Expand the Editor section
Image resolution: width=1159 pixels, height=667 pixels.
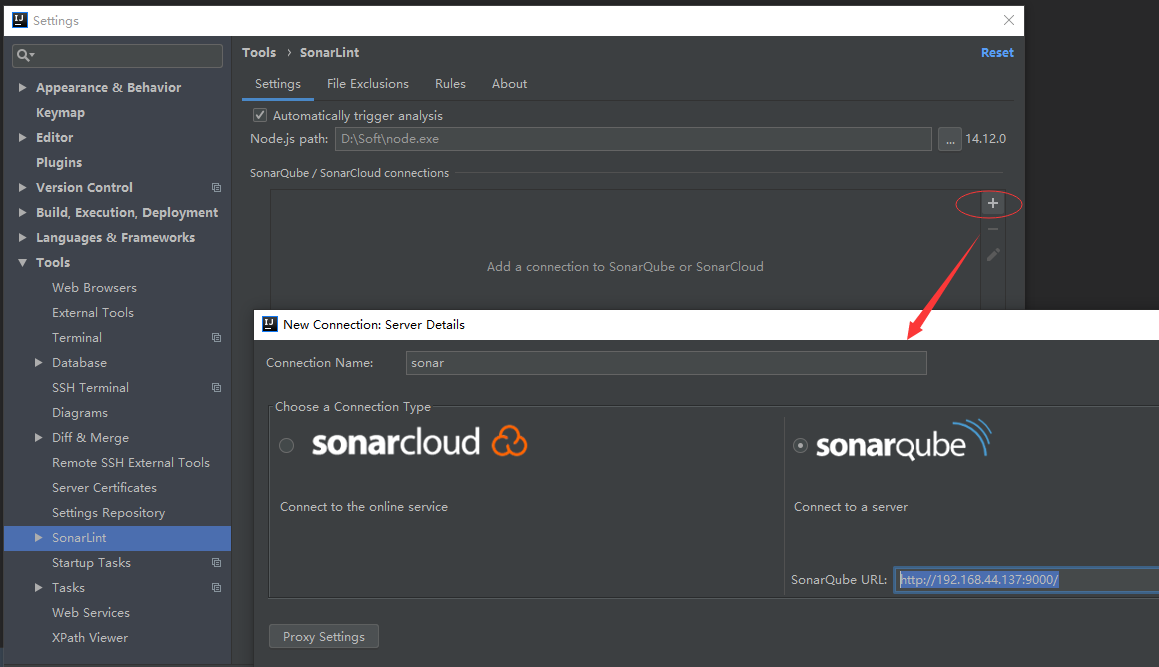(22, 138)
